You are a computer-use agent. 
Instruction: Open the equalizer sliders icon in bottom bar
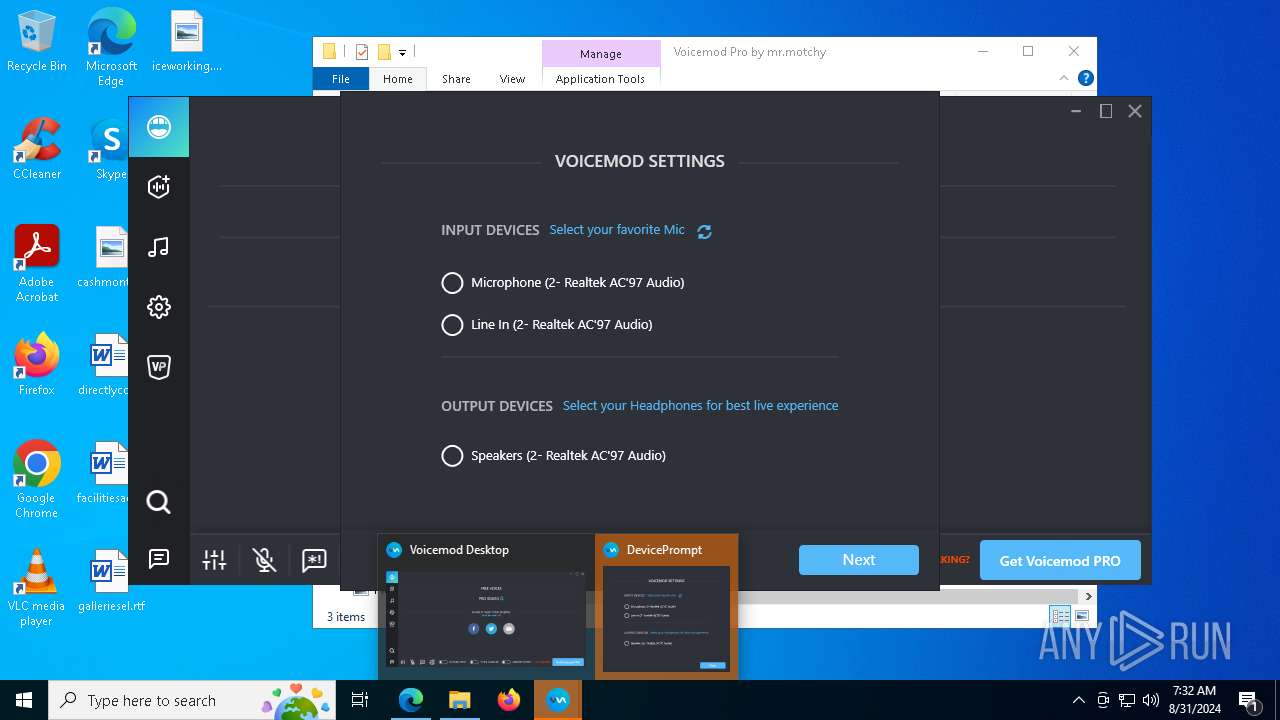(x=215, y=560)
